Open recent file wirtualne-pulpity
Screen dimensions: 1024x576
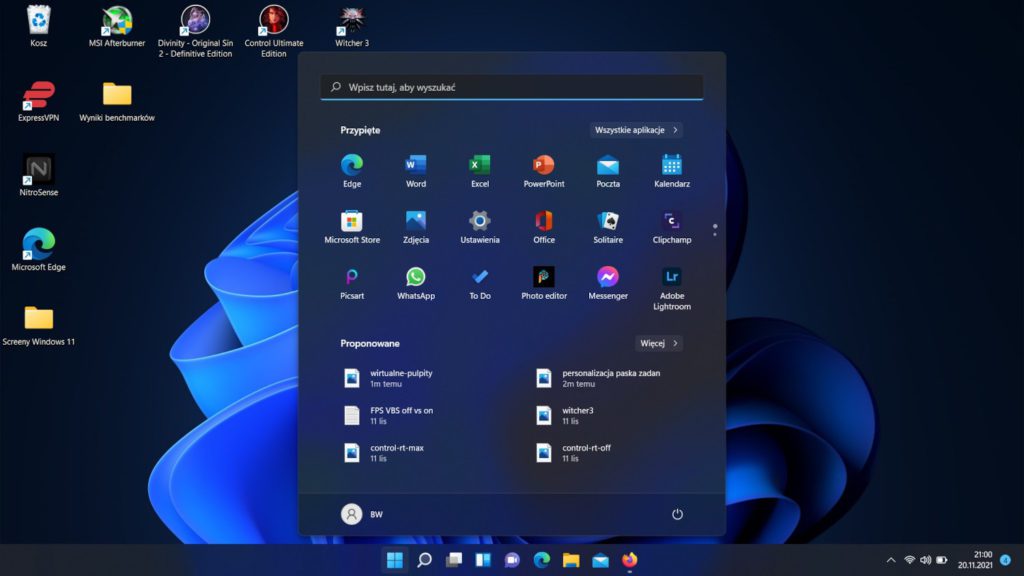tap(400, 377)
